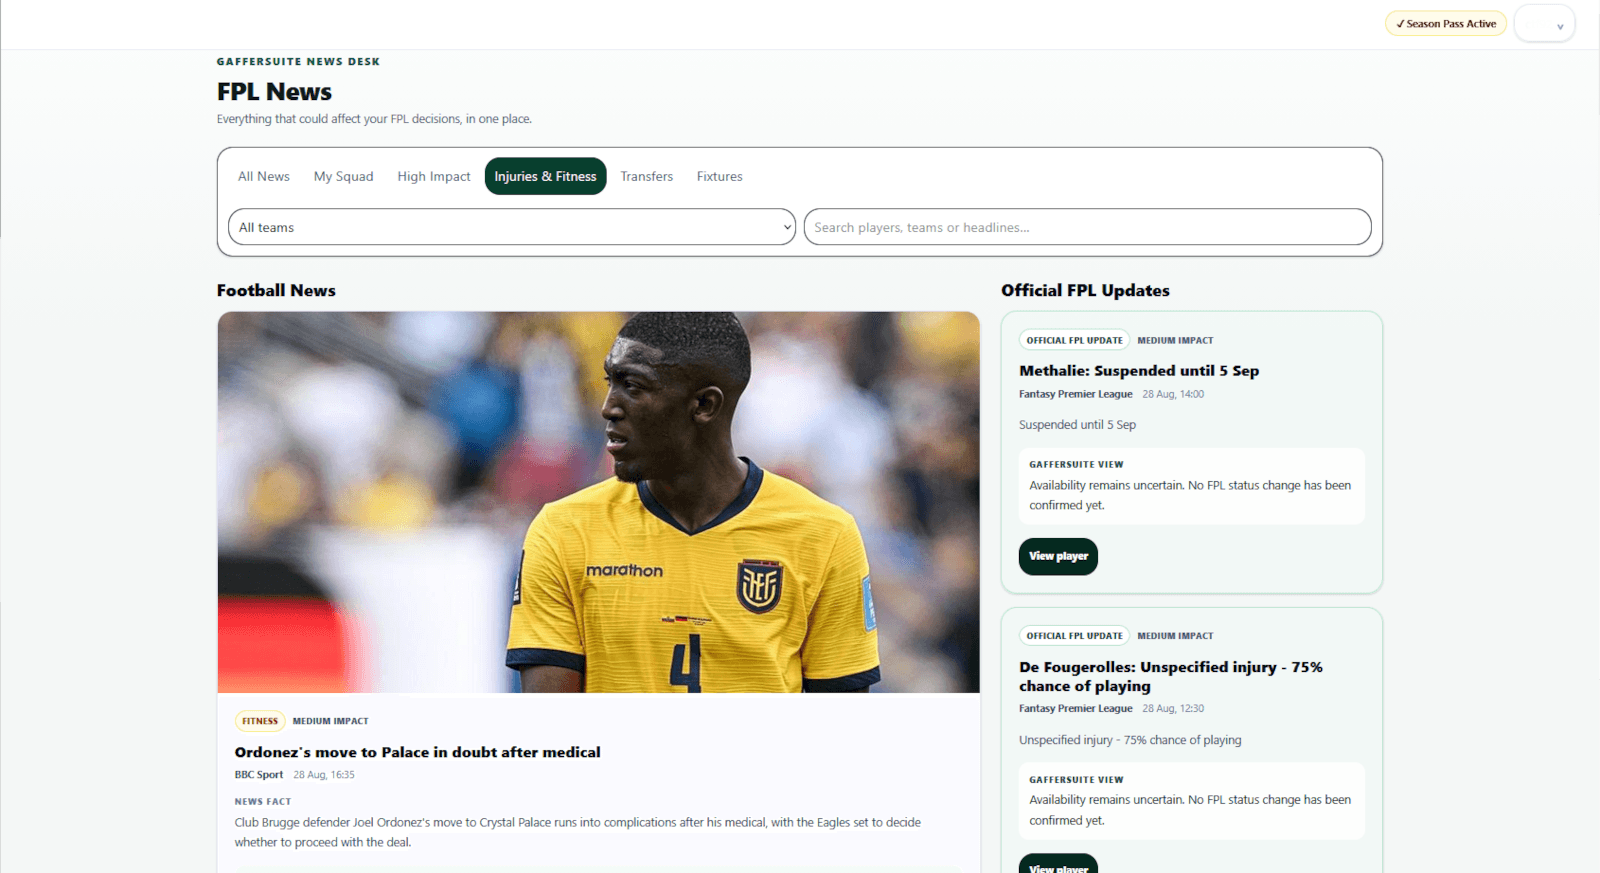Click the '28 Aug, 14:00' timestamp
Viewport: 1600px width, 873px height.
pos(1173,394)
